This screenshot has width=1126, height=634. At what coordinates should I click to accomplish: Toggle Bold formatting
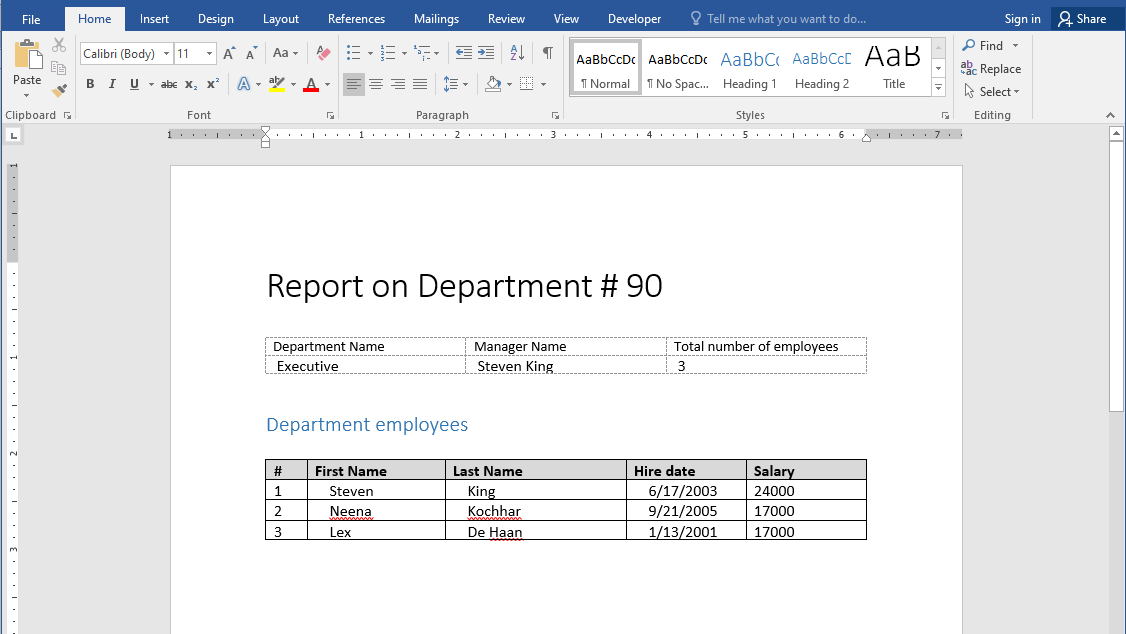[x=90, y=85]
